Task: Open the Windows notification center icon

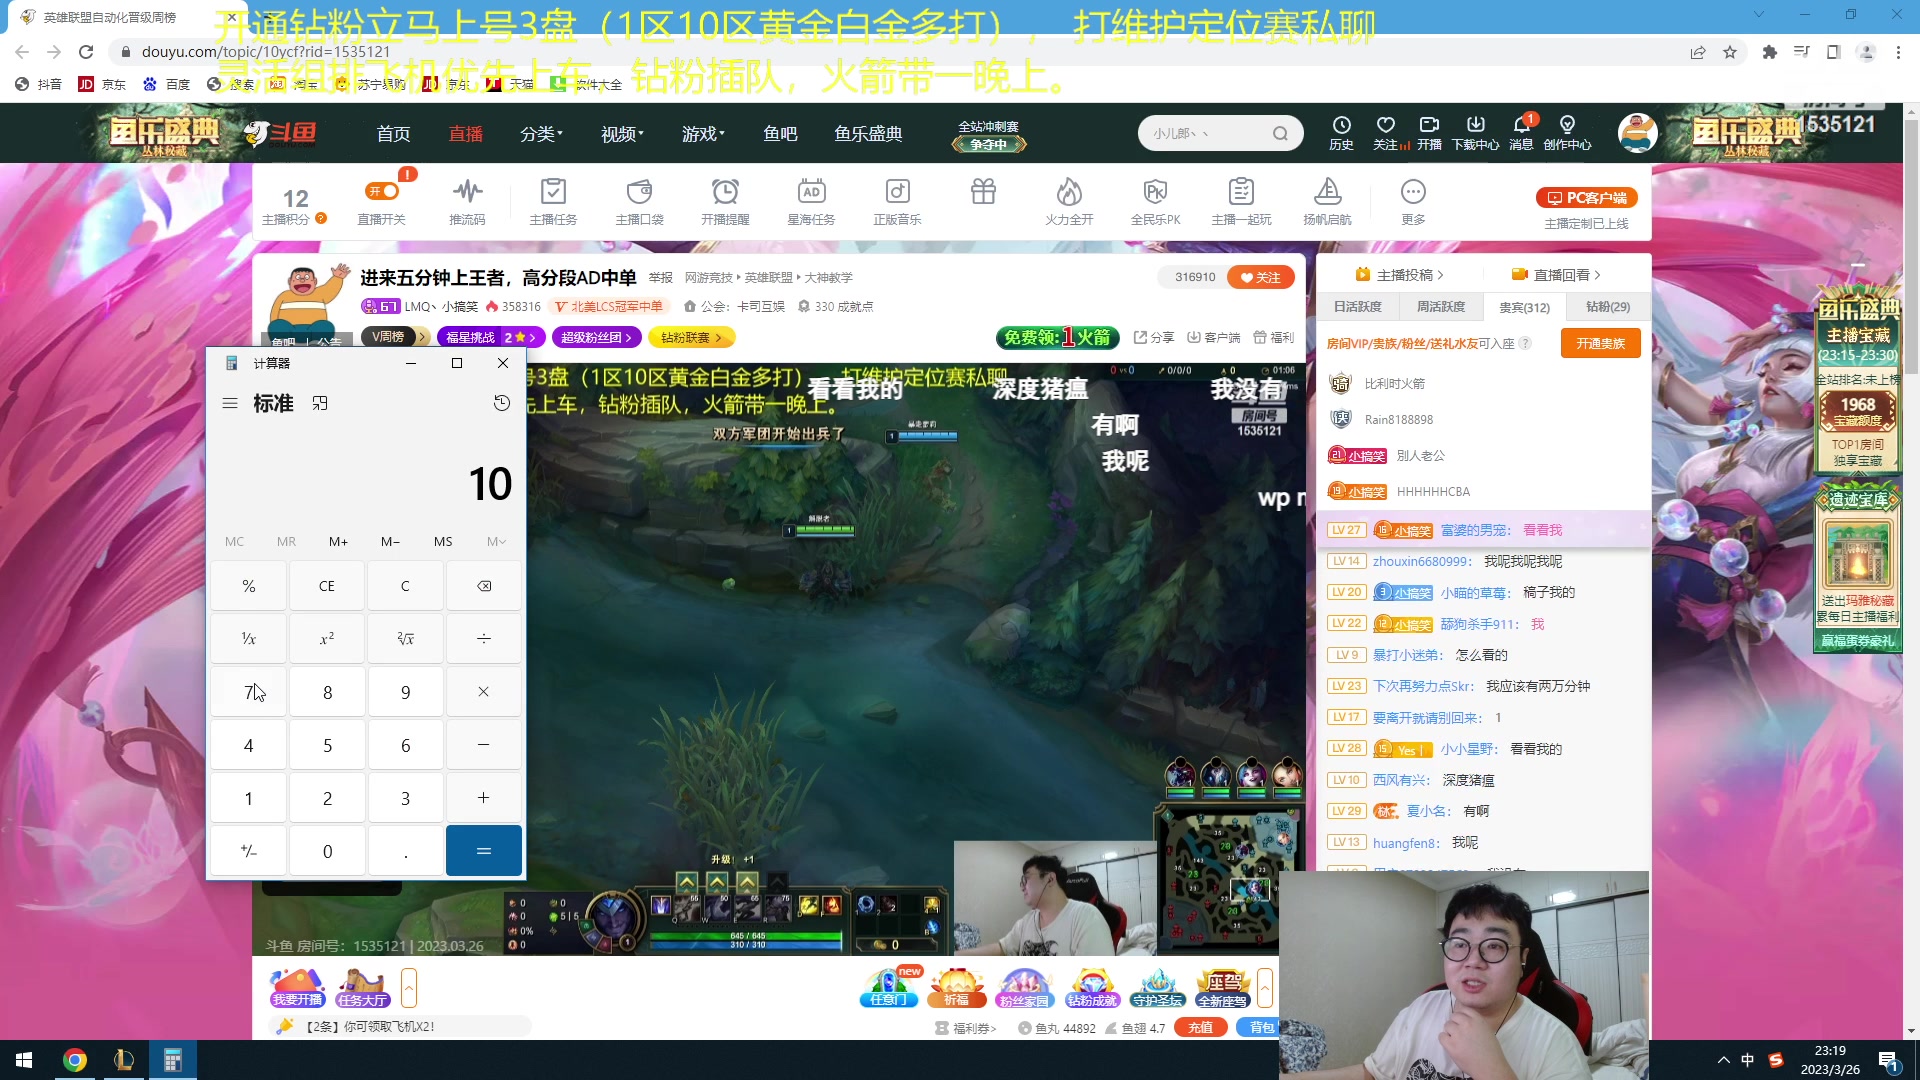Action: tap(1888, 1060)
